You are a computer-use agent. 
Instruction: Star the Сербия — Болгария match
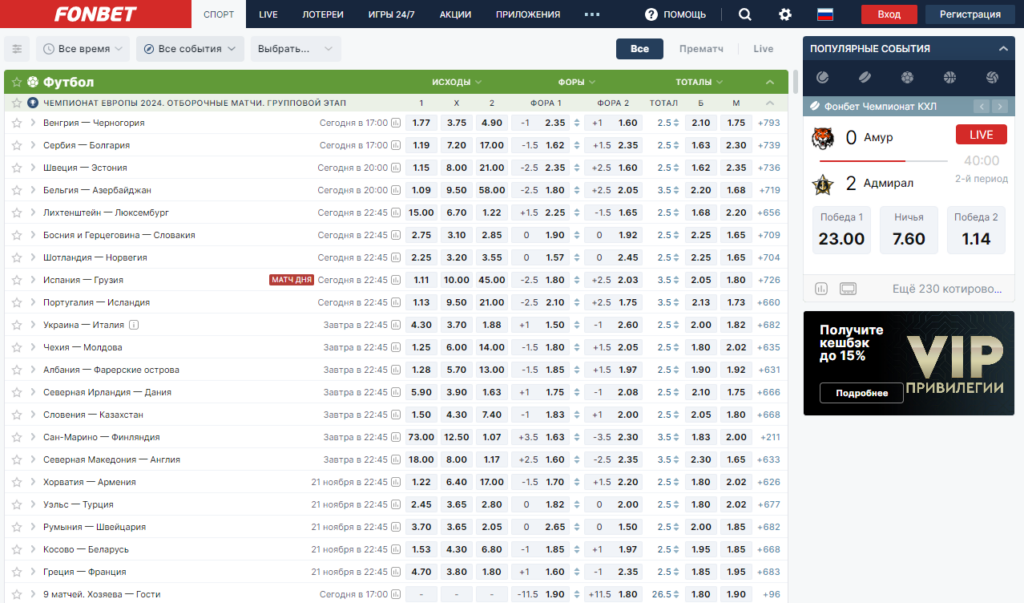[x=16, y=145]
